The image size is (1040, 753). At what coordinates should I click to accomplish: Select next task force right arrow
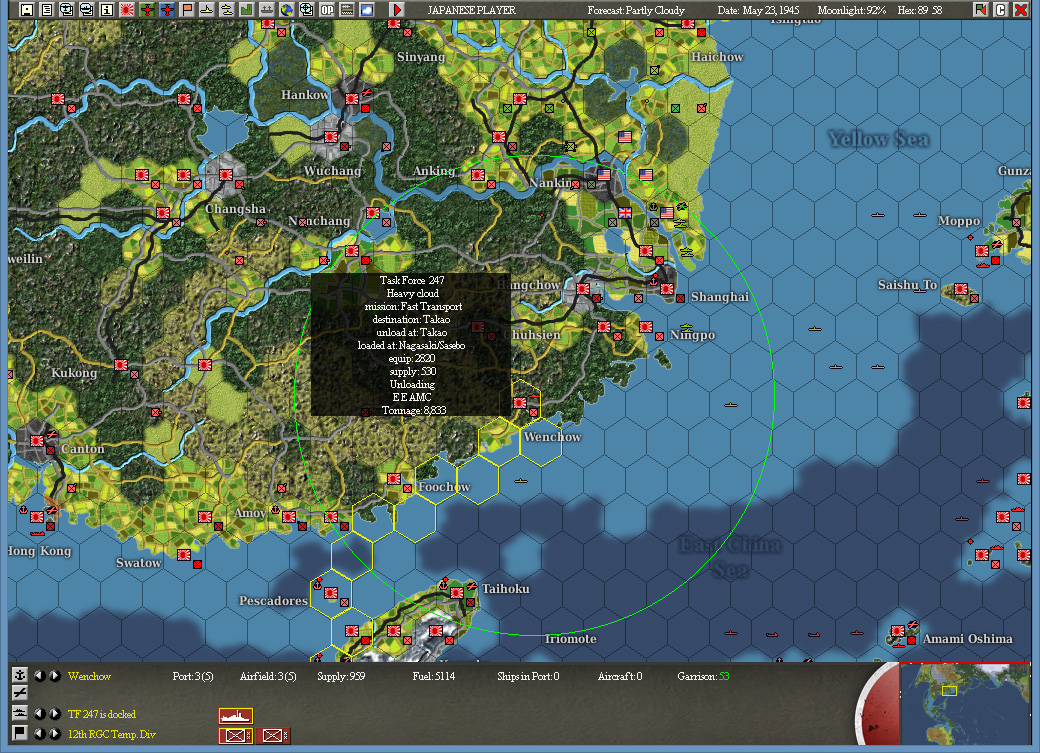click(x=55, y=714)
